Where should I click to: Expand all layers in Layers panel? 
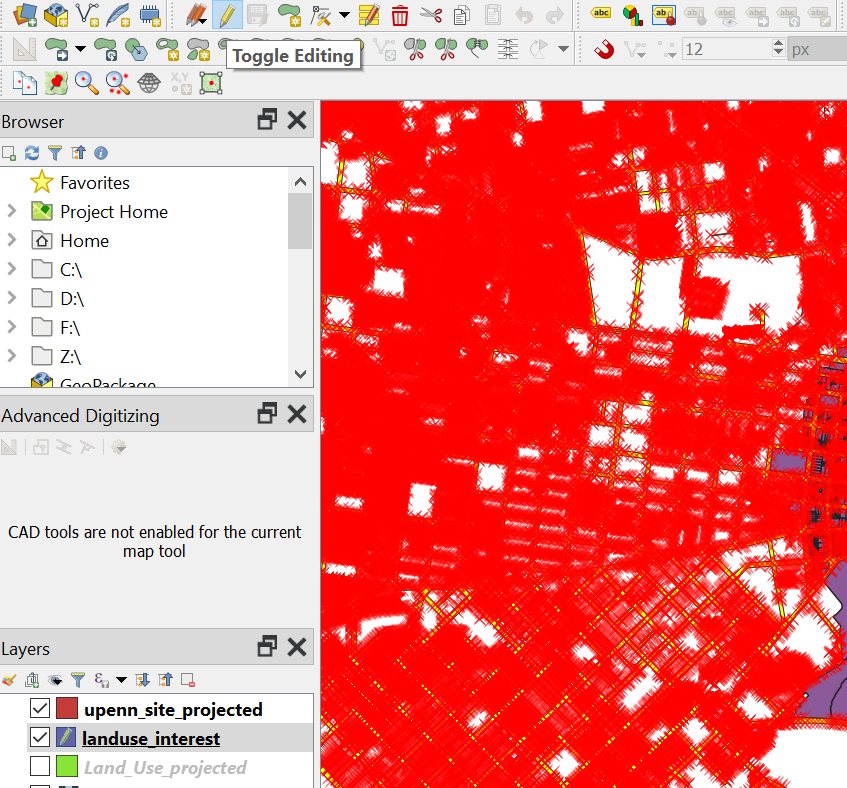coord(143,680)
